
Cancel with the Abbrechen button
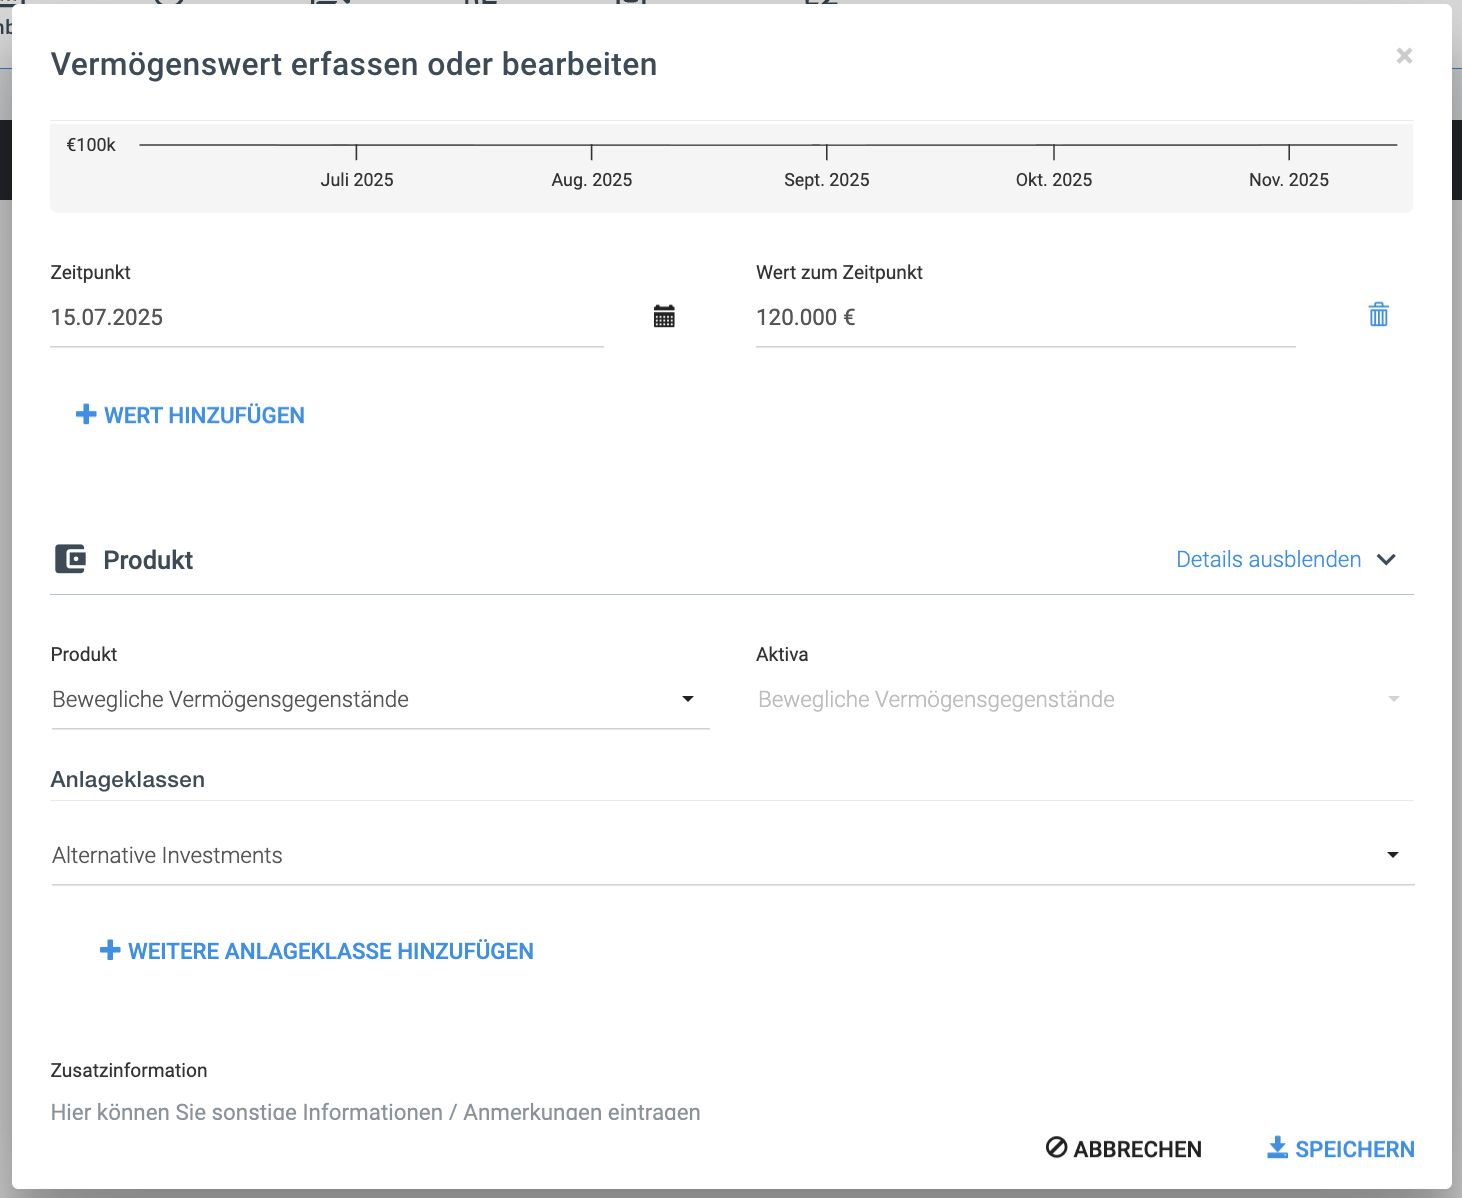pos(1124,1149)
